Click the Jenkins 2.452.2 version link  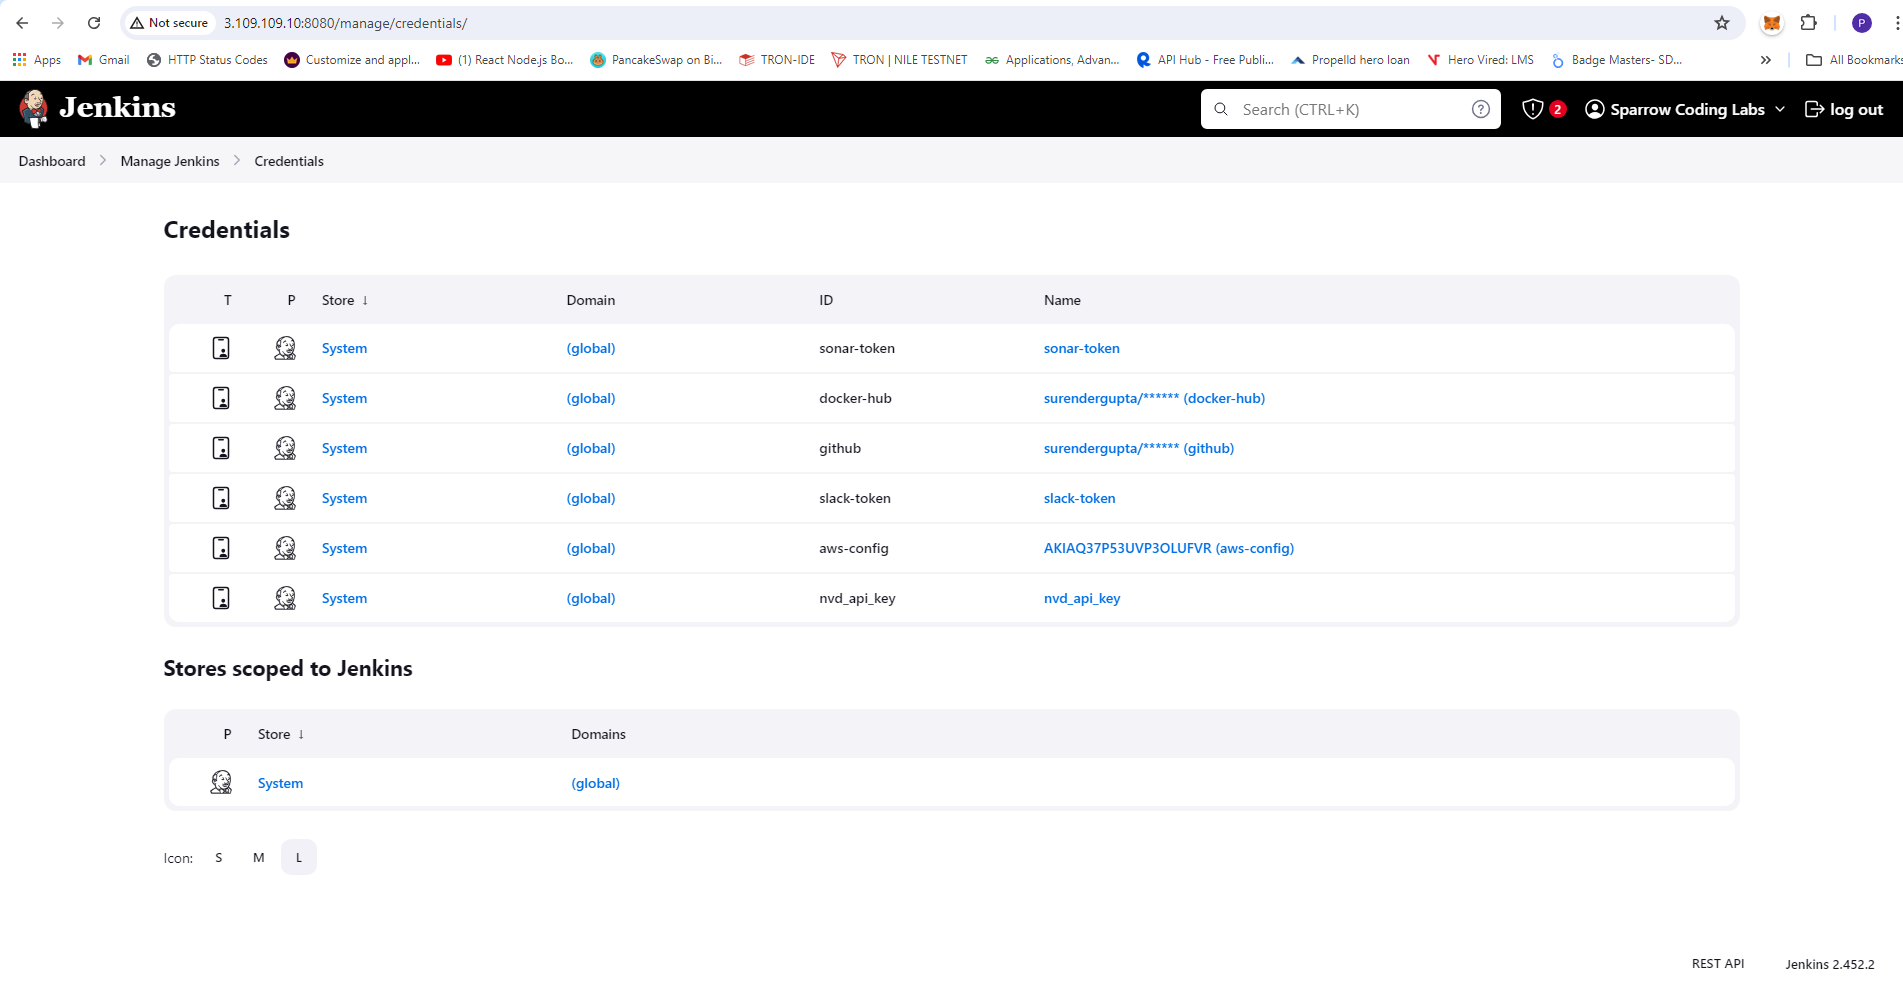[1829, 964]
